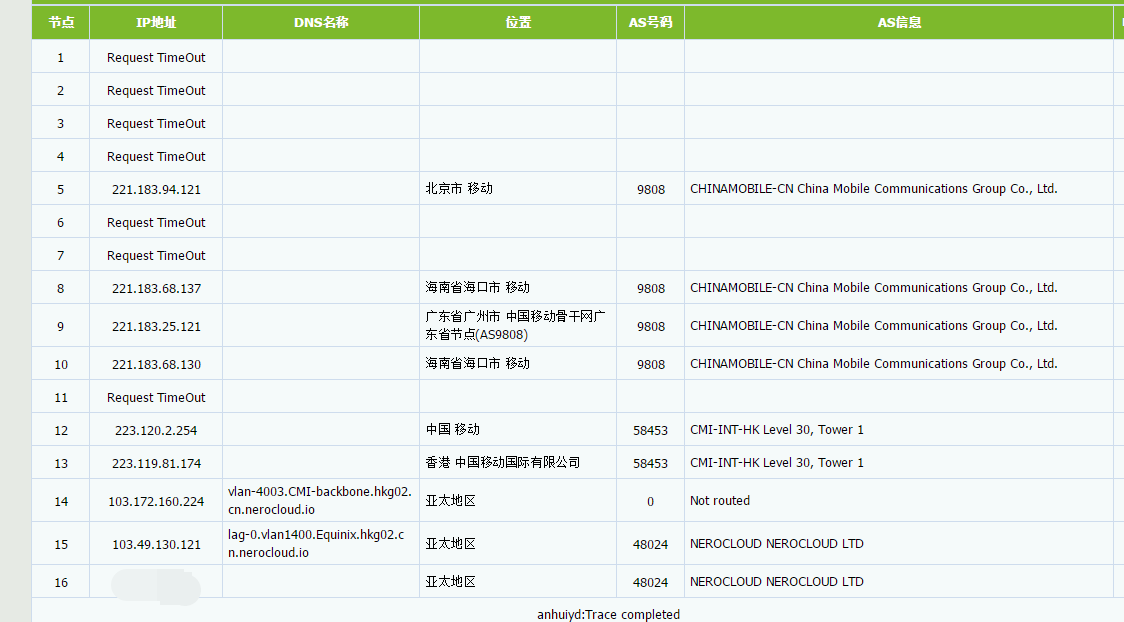Click AS number 9808 in node 8 row

pyautogui.click(x=651, y=288)
